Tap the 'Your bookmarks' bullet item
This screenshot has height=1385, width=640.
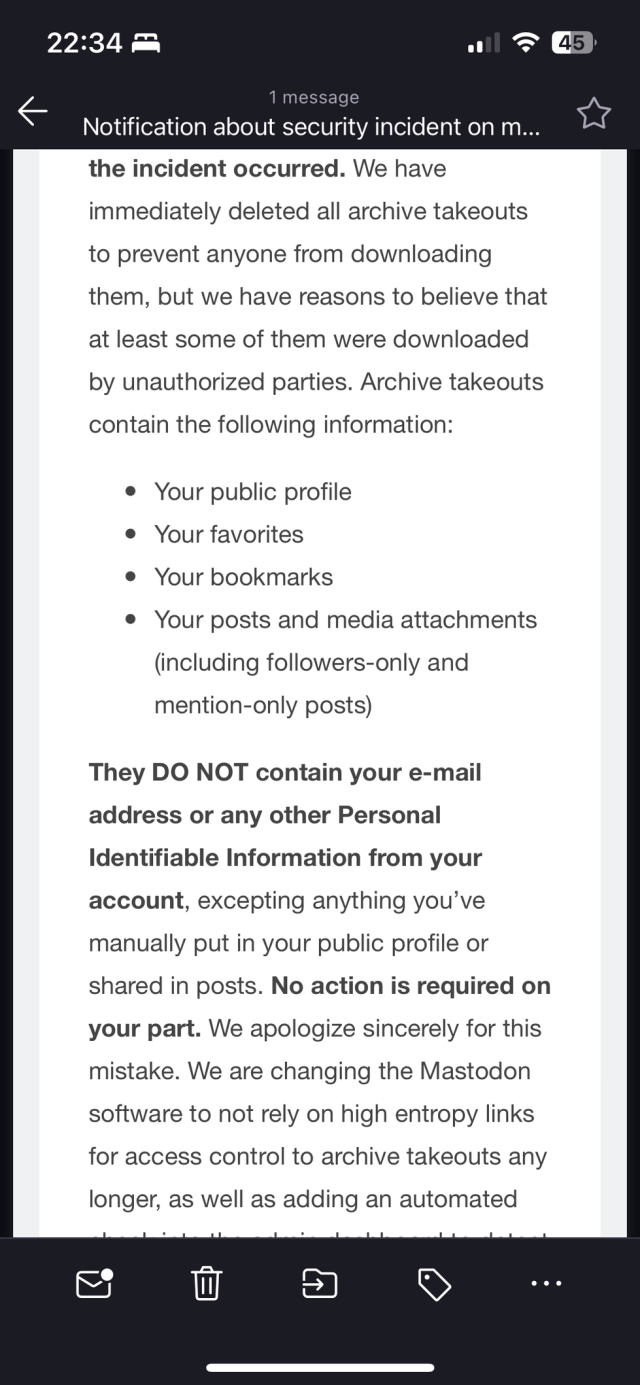(243, 577)
